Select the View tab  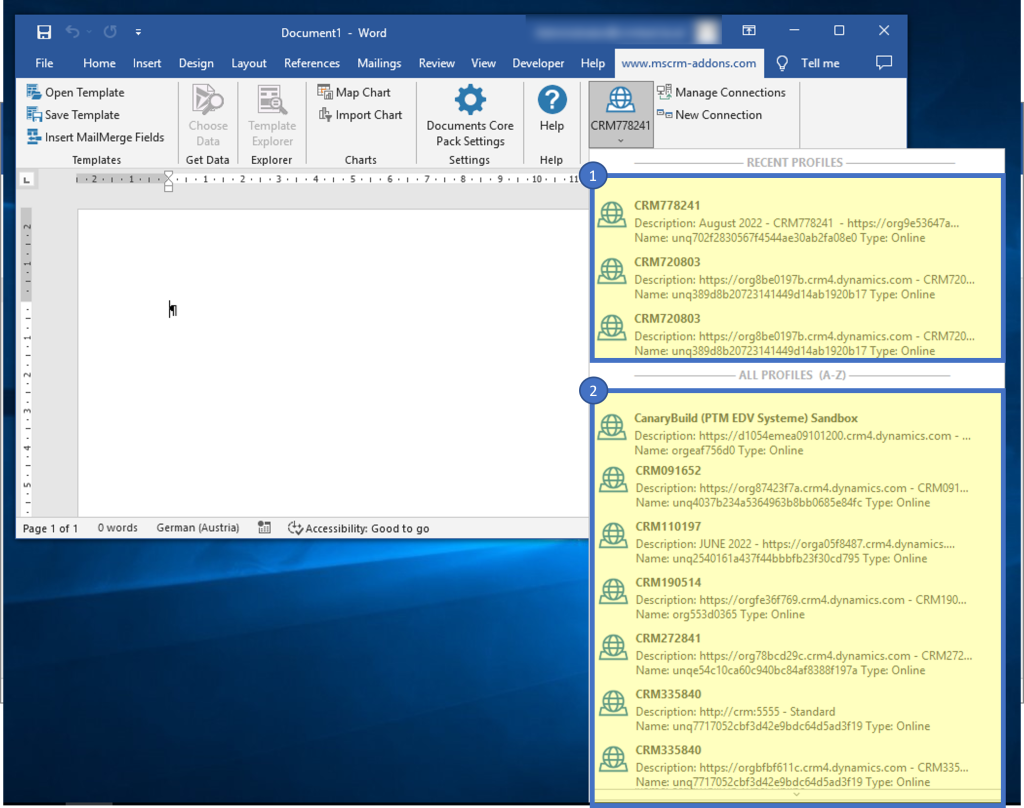pos(483,63)
